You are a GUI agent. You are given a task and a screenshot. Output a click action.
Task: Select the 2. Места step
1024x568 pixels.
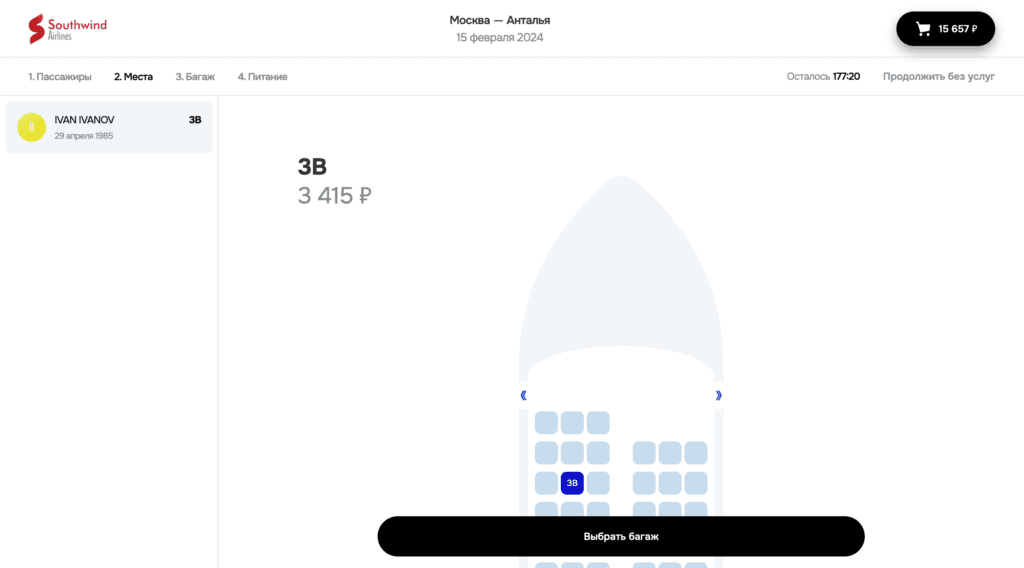pos(133,76)
